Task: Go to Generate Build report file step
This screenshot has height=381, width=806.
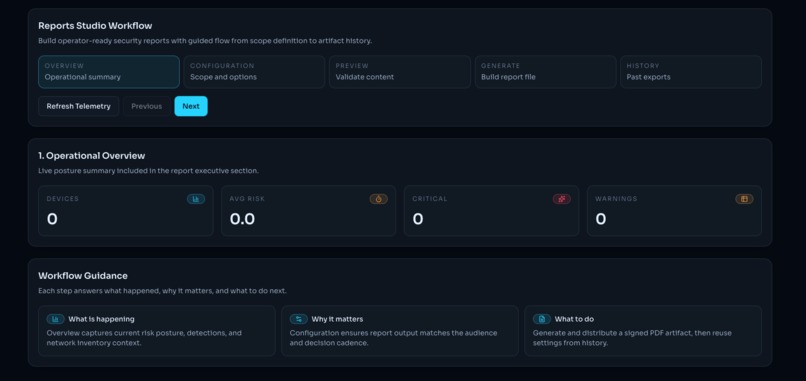Action: point(545,72)
